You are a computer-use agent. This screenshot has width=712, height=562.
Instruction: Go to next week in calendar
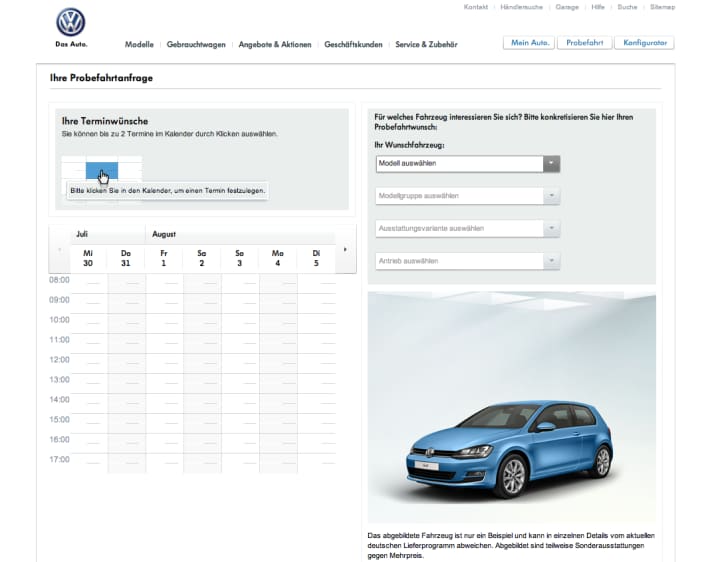tap(346, 249)
